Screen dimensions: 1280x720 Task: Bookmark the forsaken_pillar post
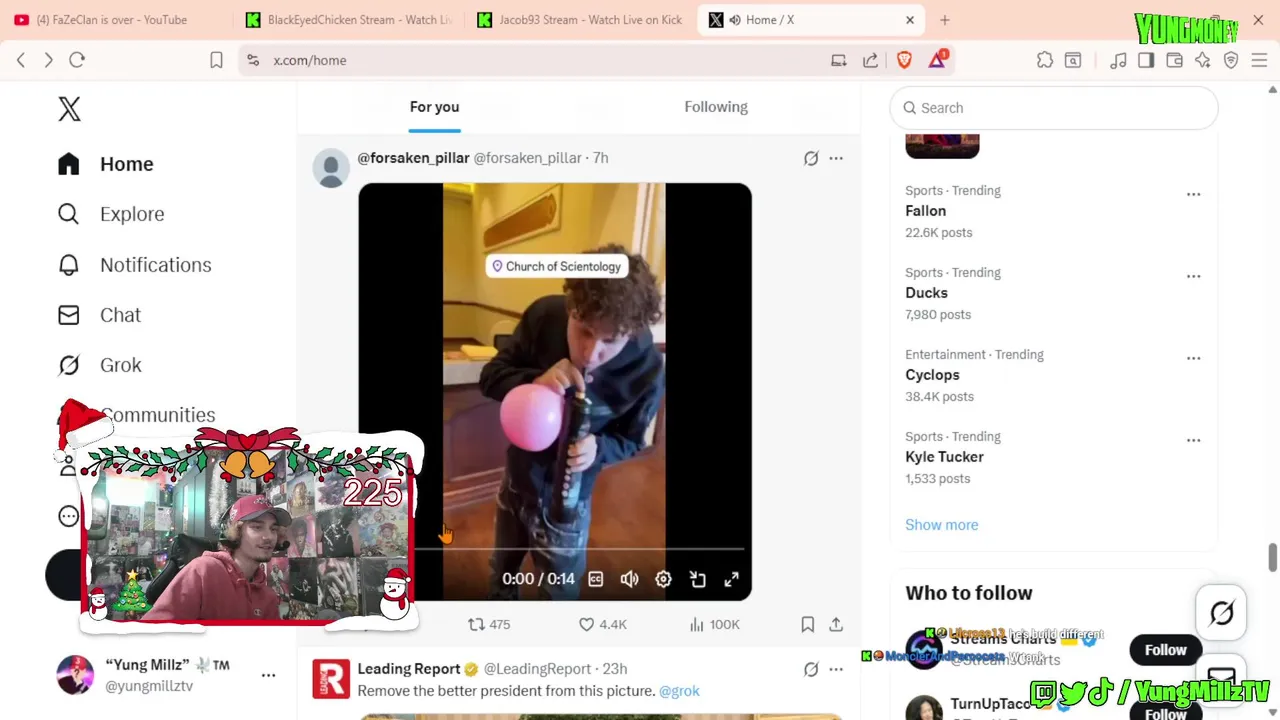pos(807,624)
